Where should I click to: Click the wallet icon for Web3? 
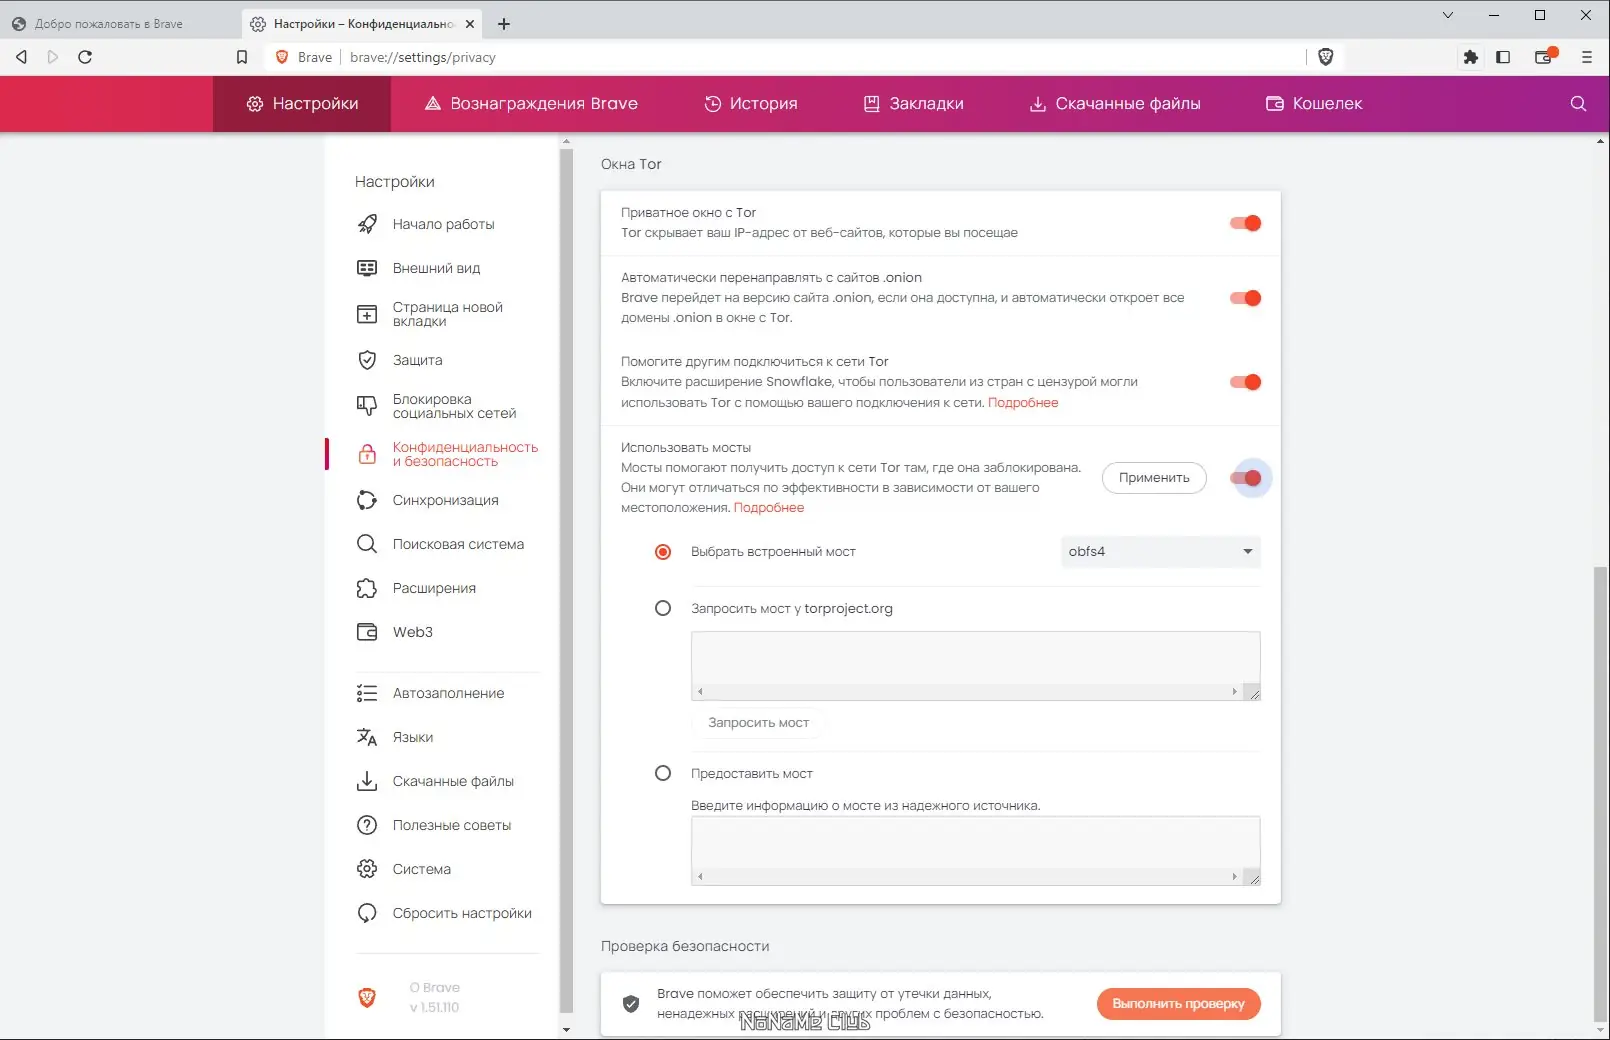(x=367, y=632)
